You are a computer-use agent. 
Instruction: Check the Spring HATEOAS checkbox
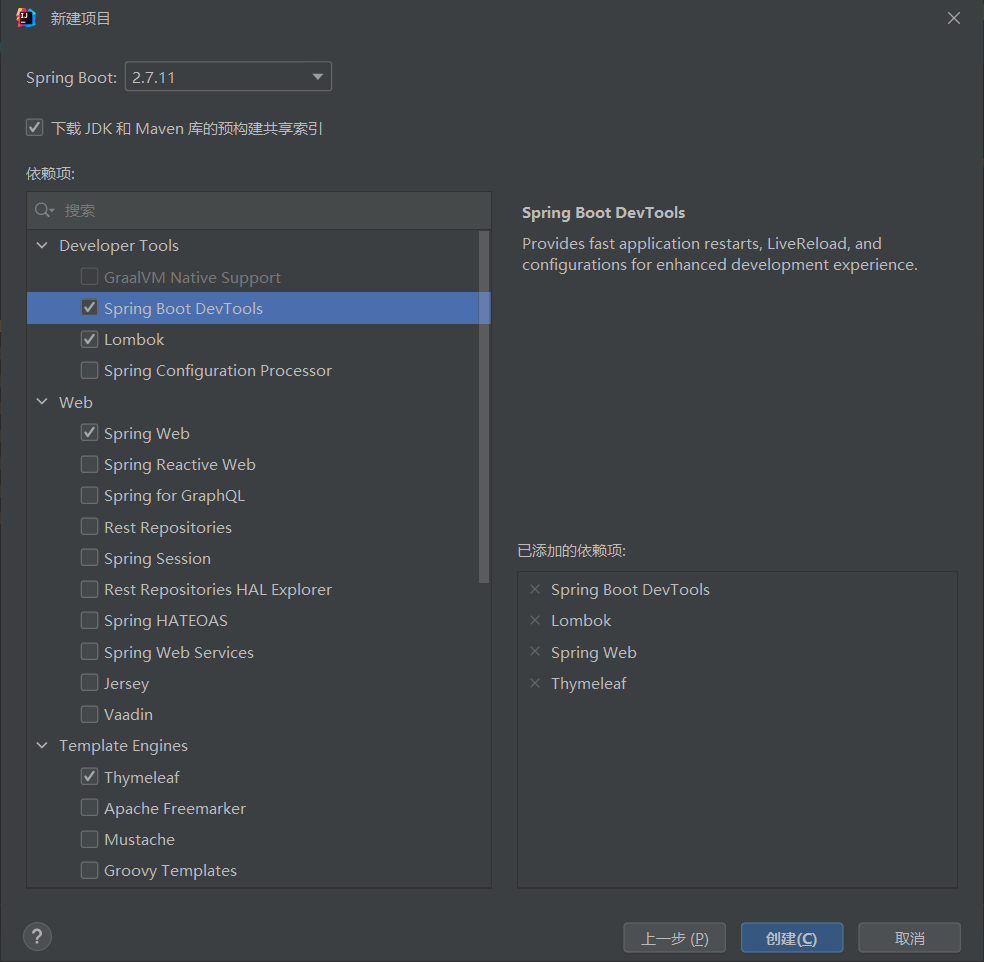(x=89, y=620)
